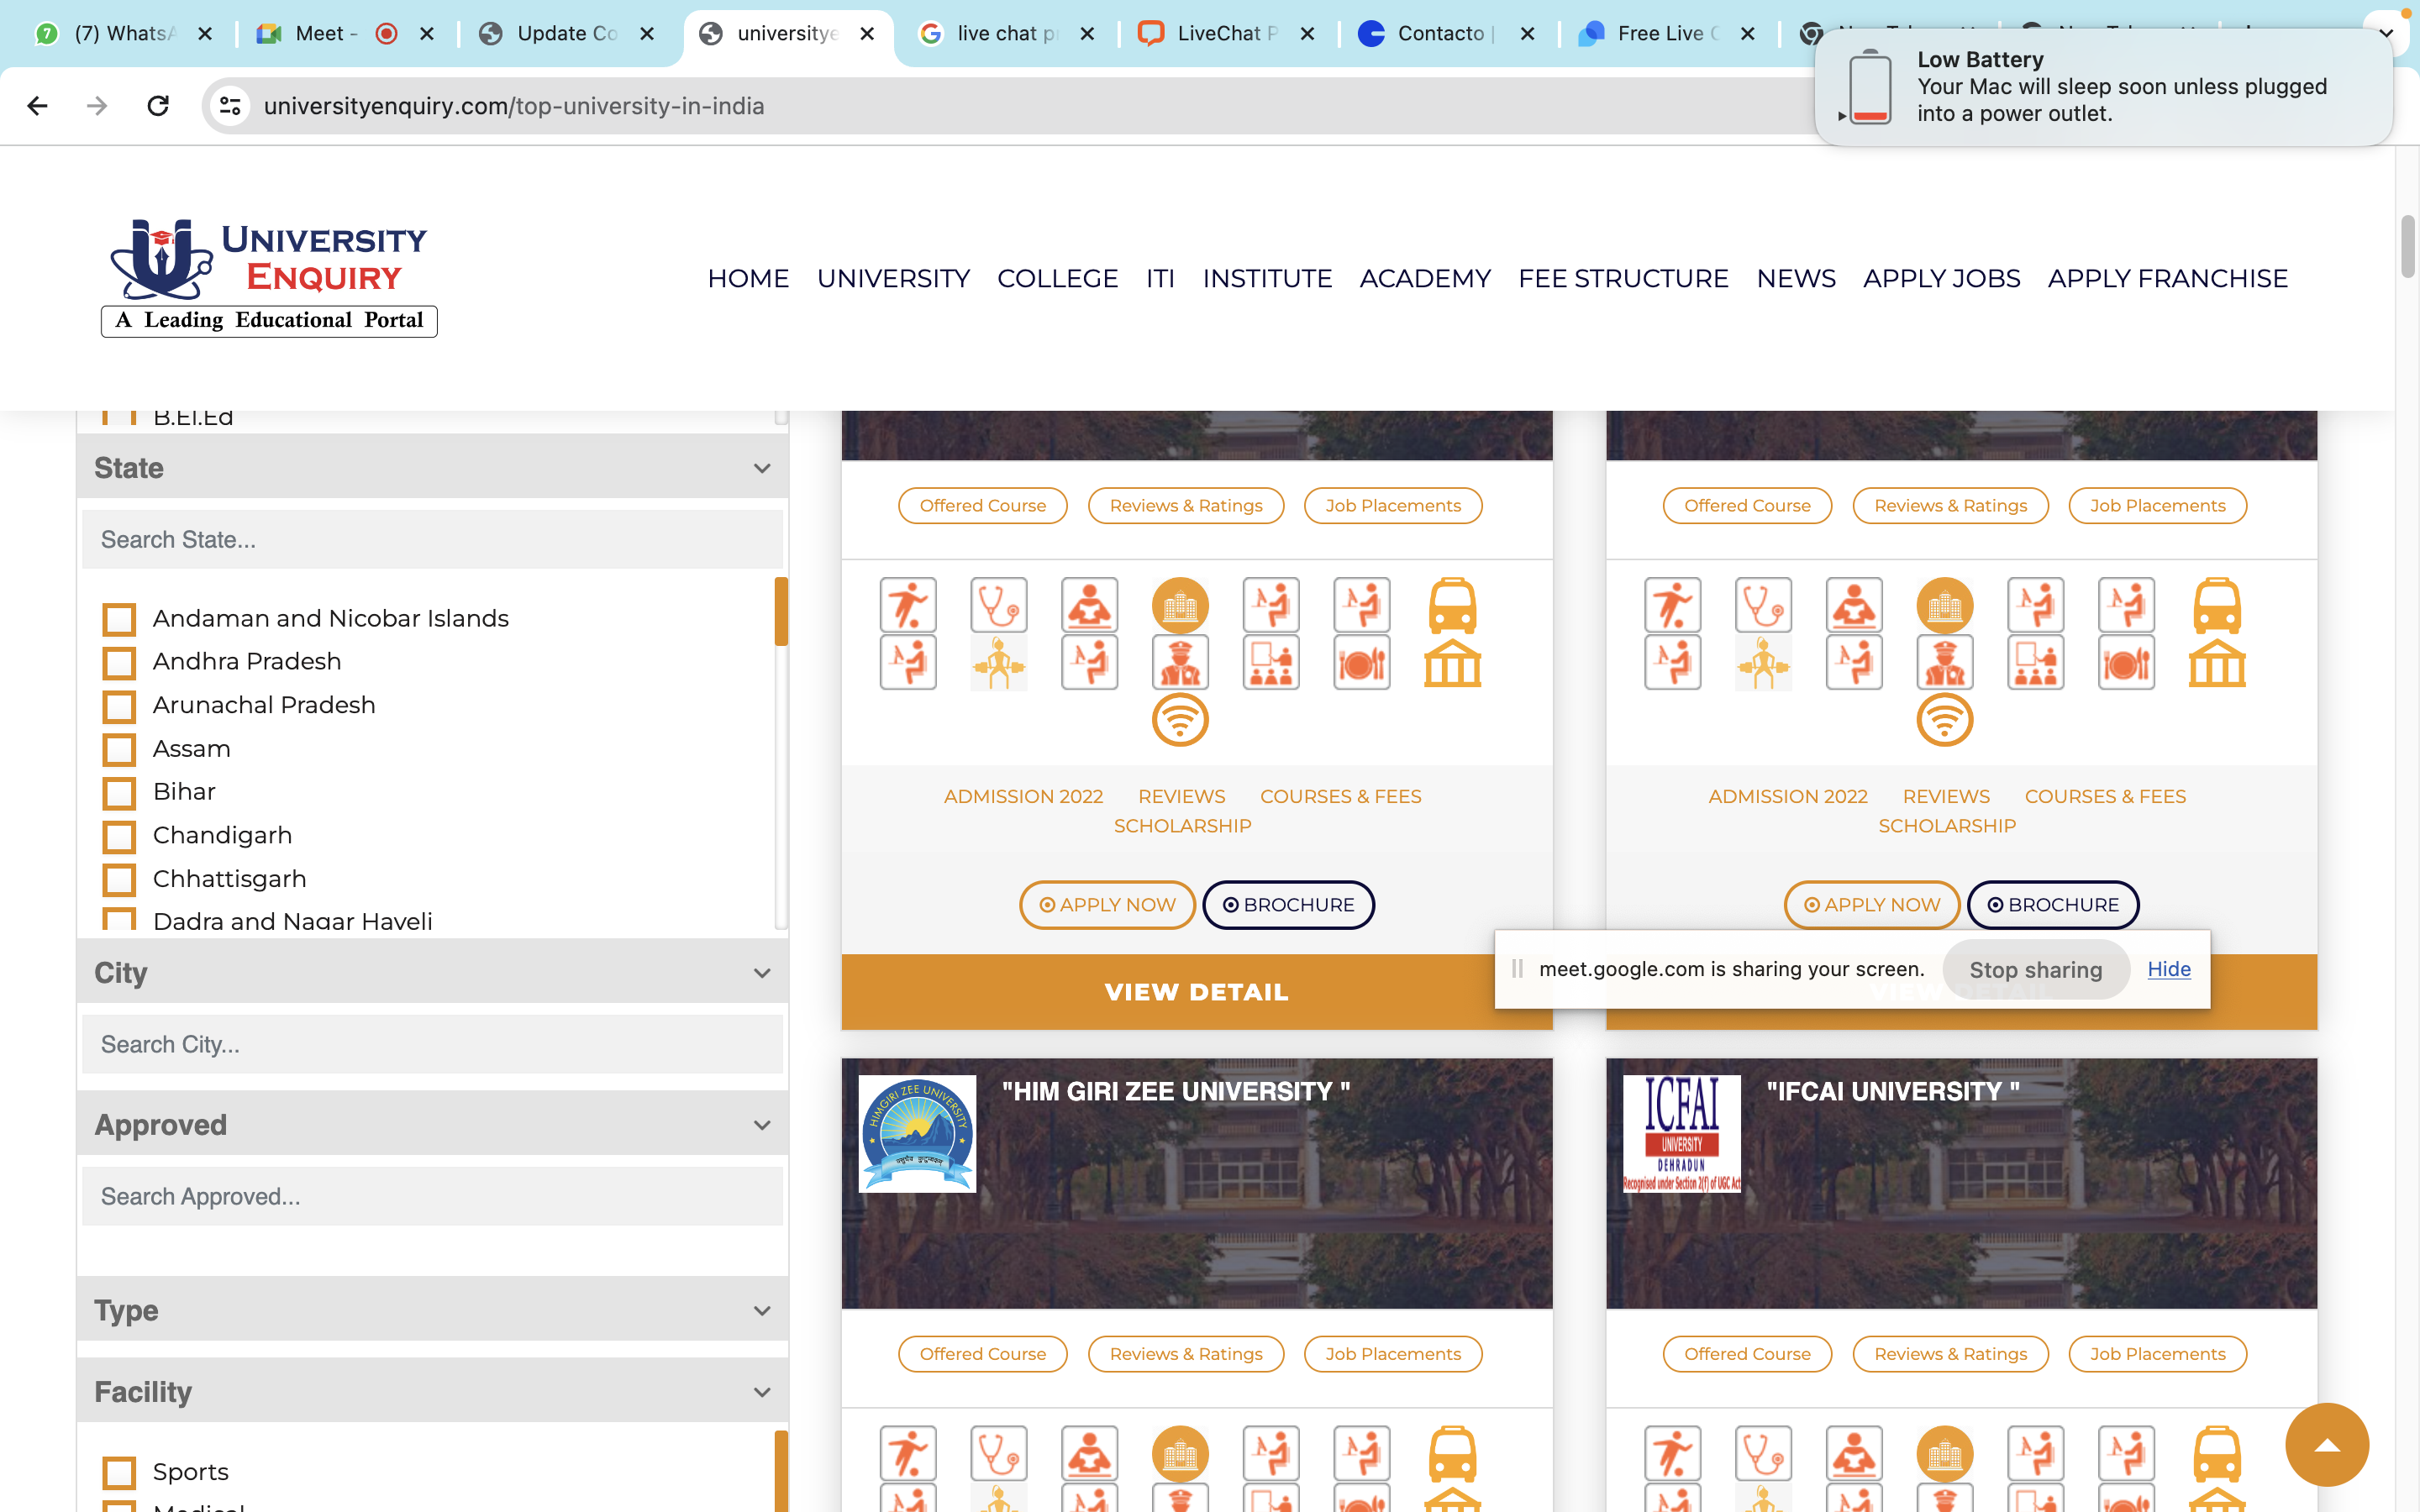Collapse the City filter section
The image size is (2420, 1512).
(x=762, y=973)
